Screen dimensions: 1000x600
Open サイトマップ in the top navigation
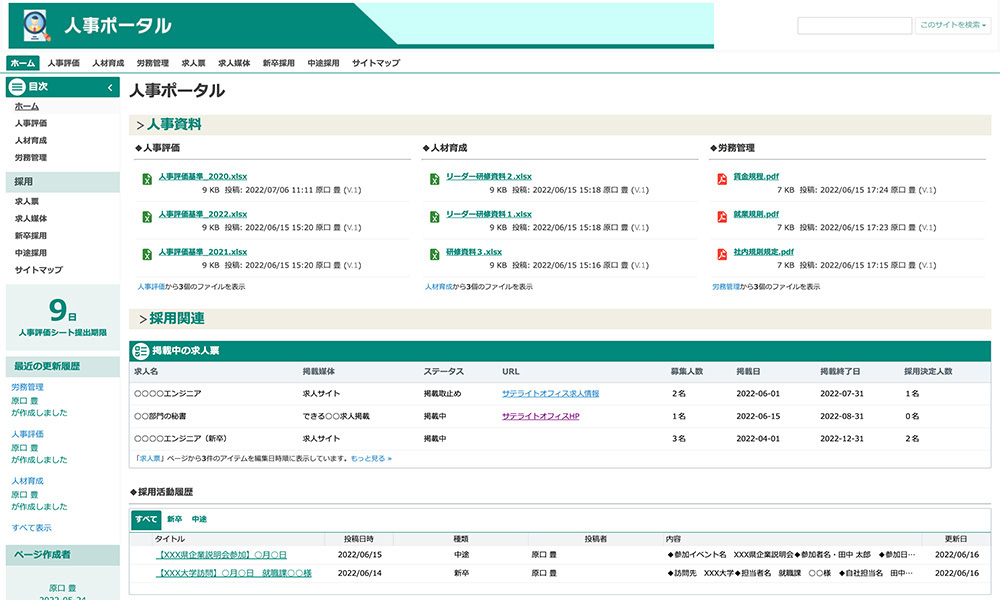[376, 63]
